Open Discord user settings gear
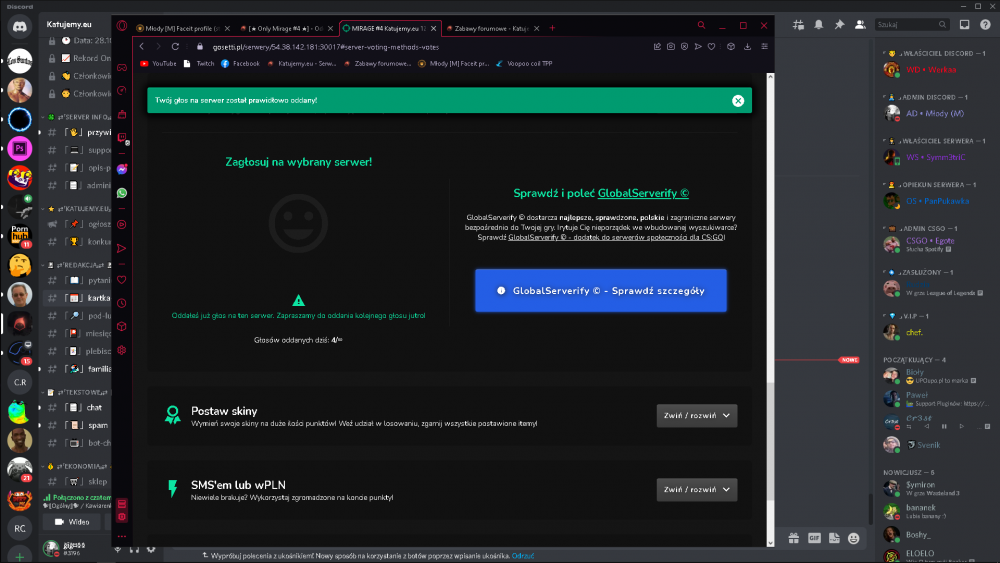 tap(151, 548)
